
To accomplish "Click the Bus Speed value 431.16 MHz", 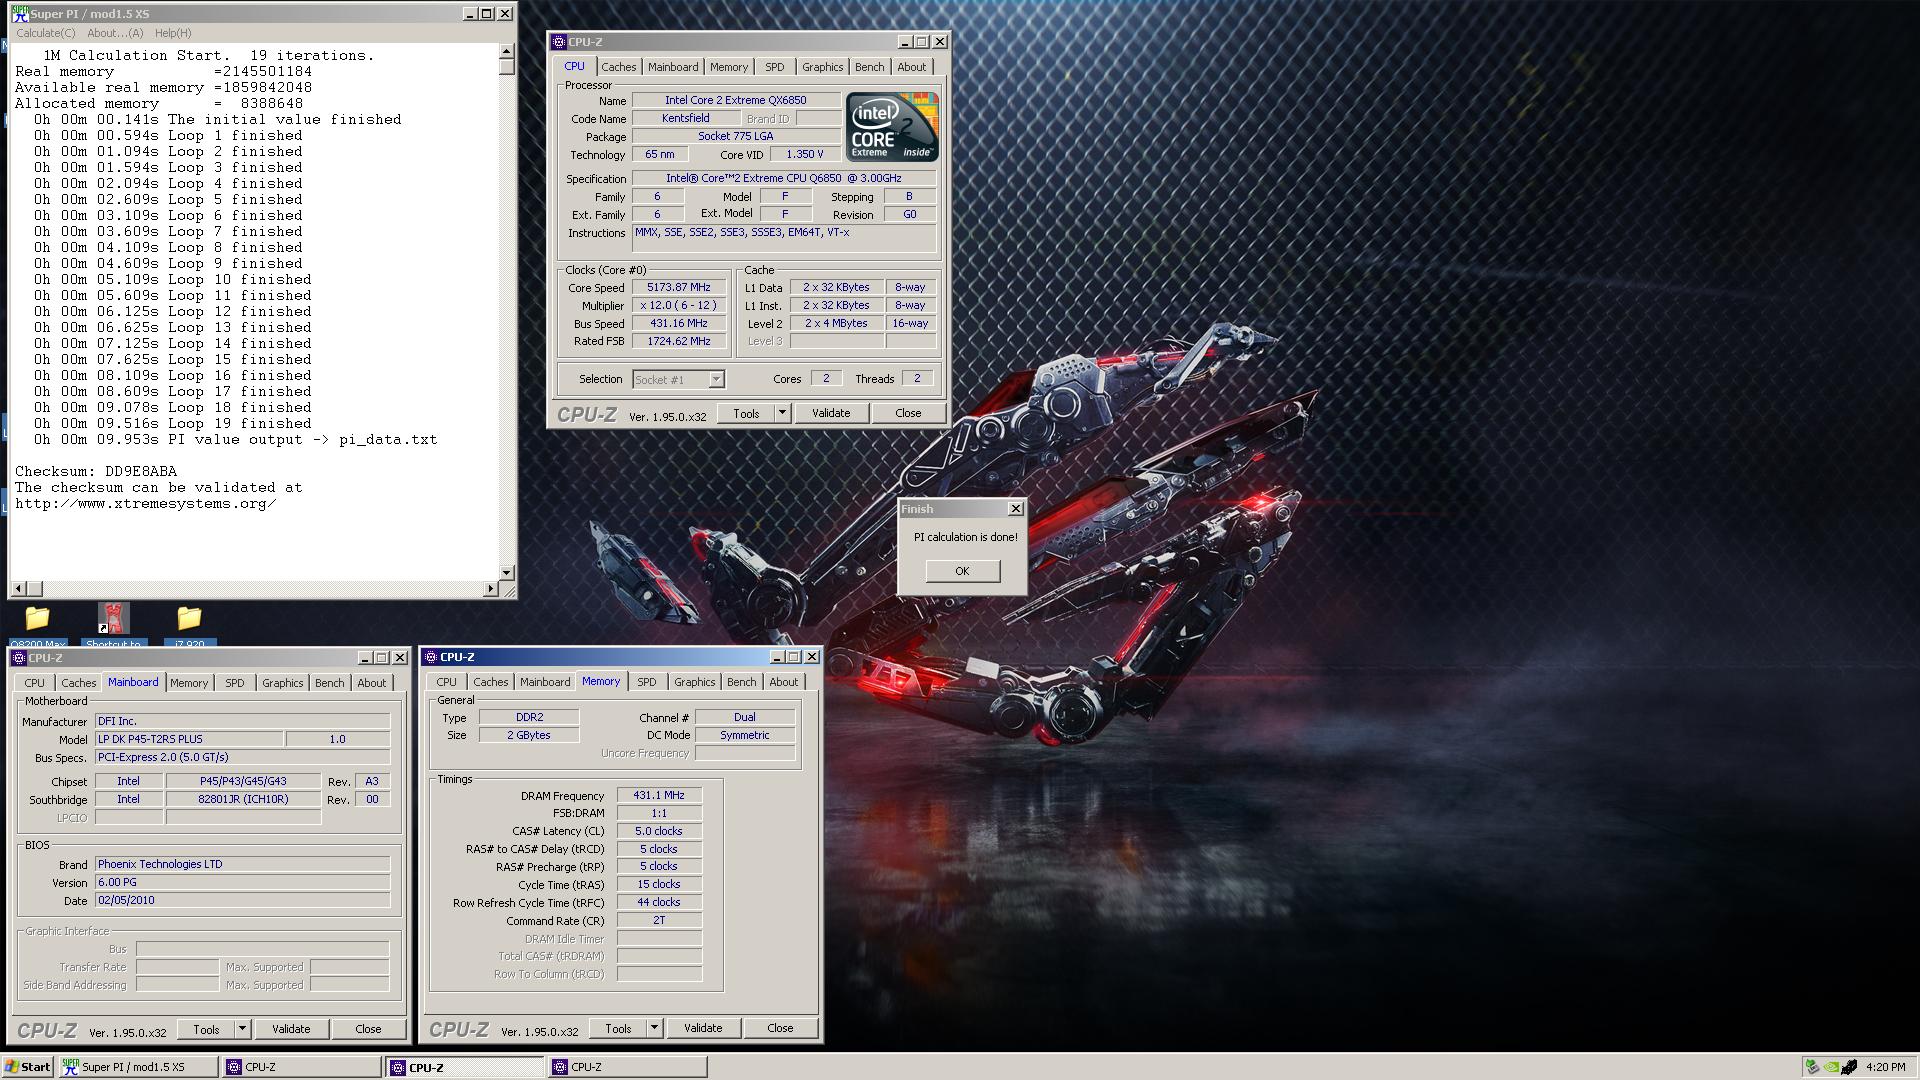I will pyautogui.click(x=679, y=323).
